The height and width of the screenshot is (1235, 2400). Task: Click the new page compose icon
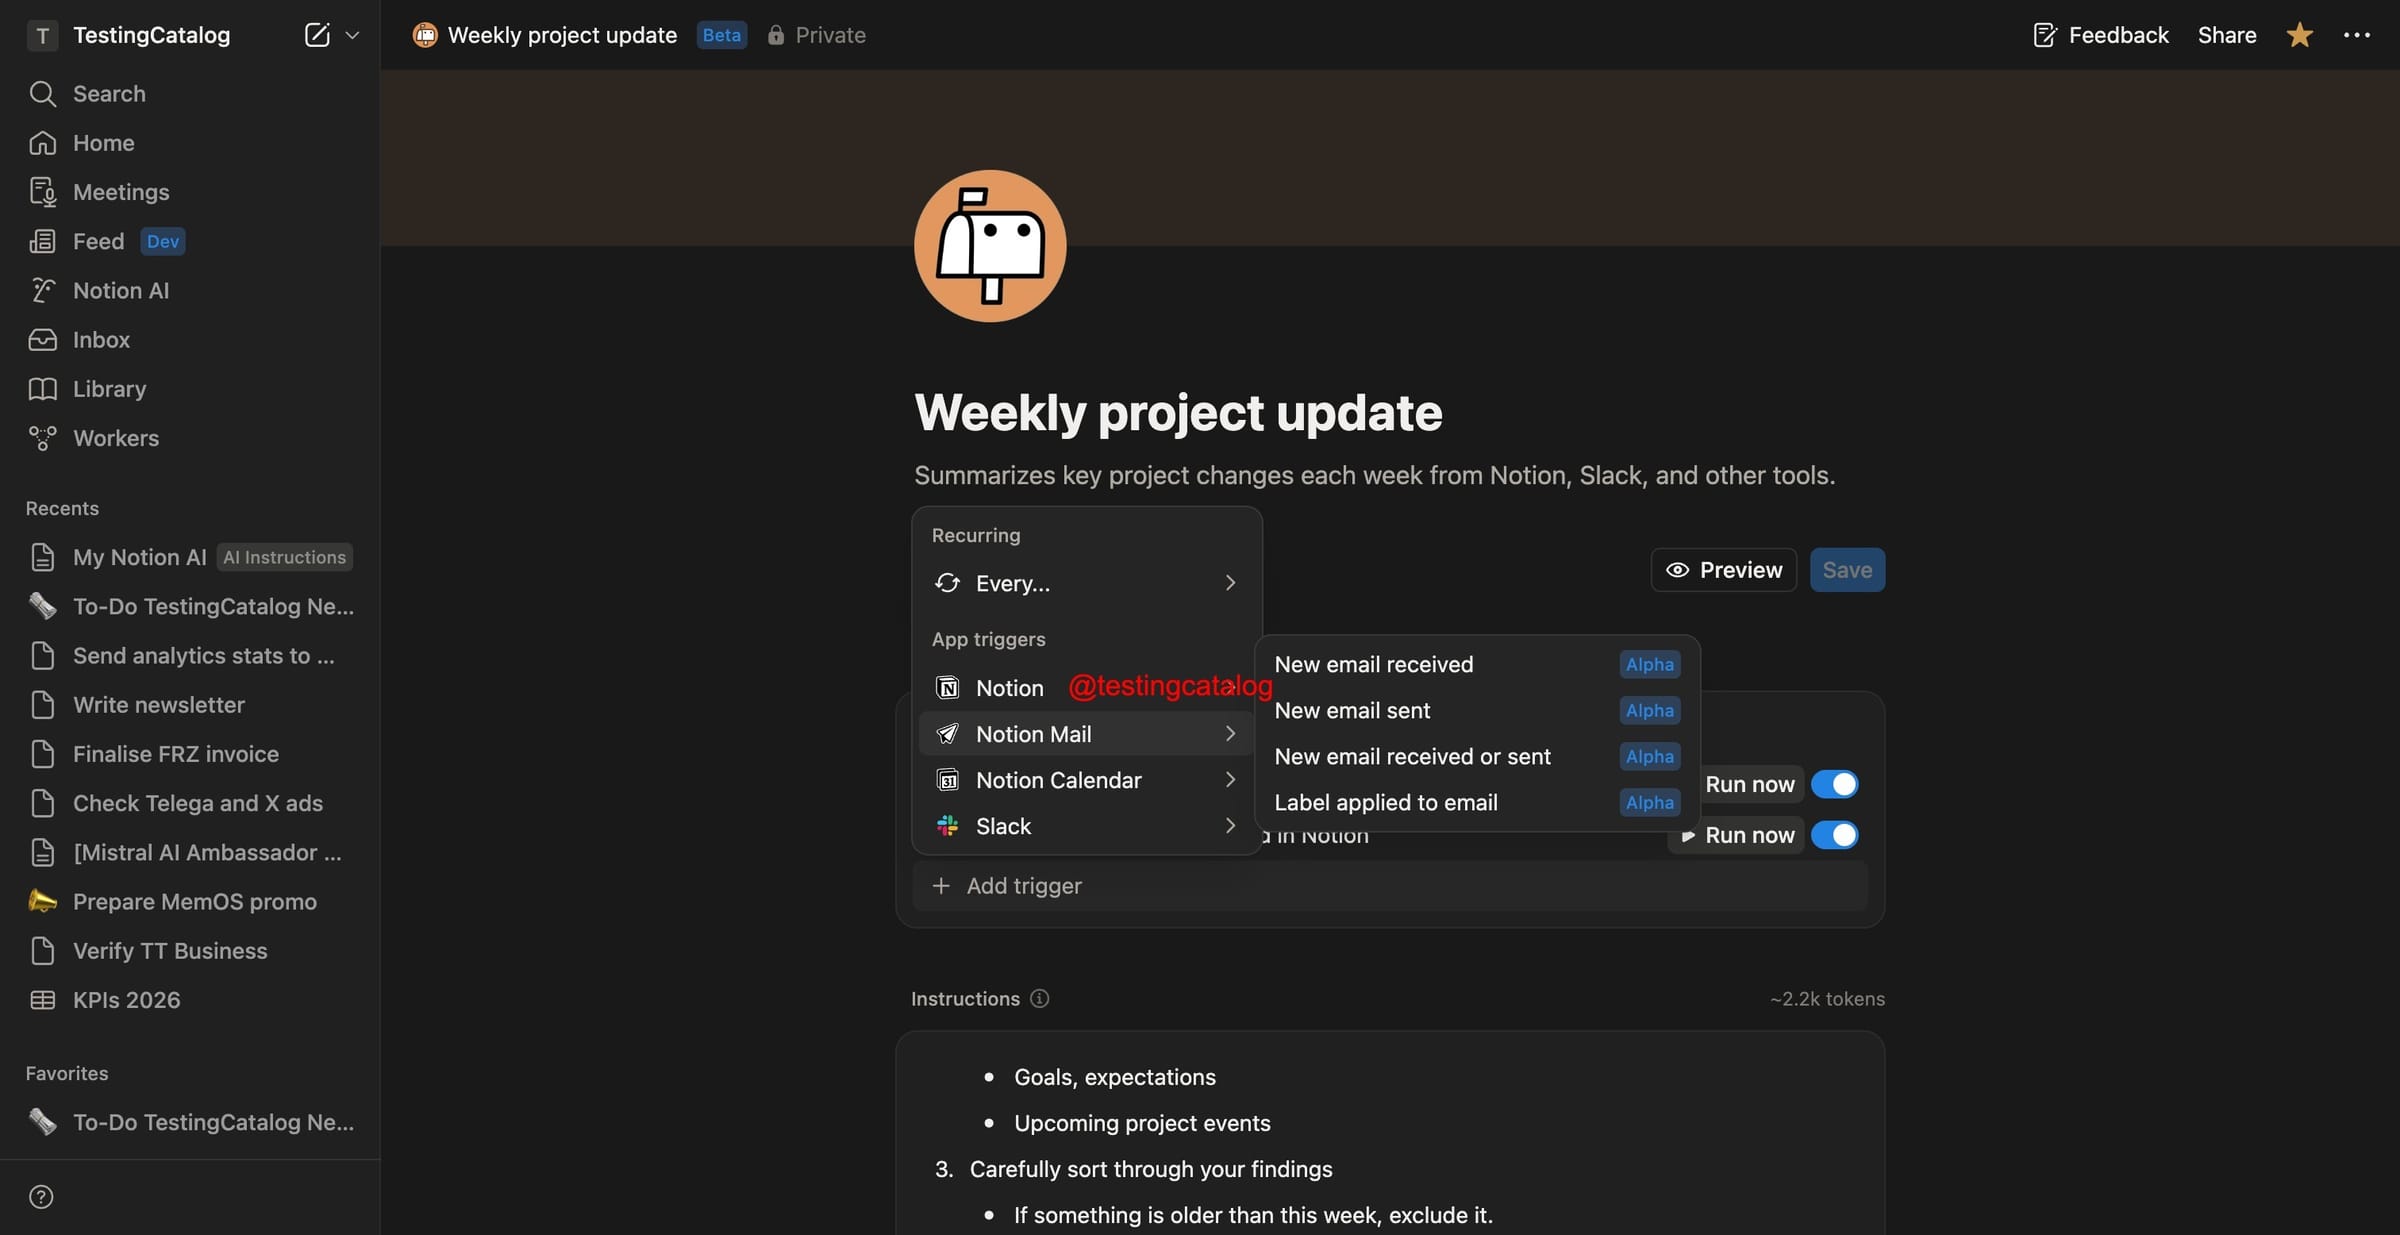coord(317,35)
